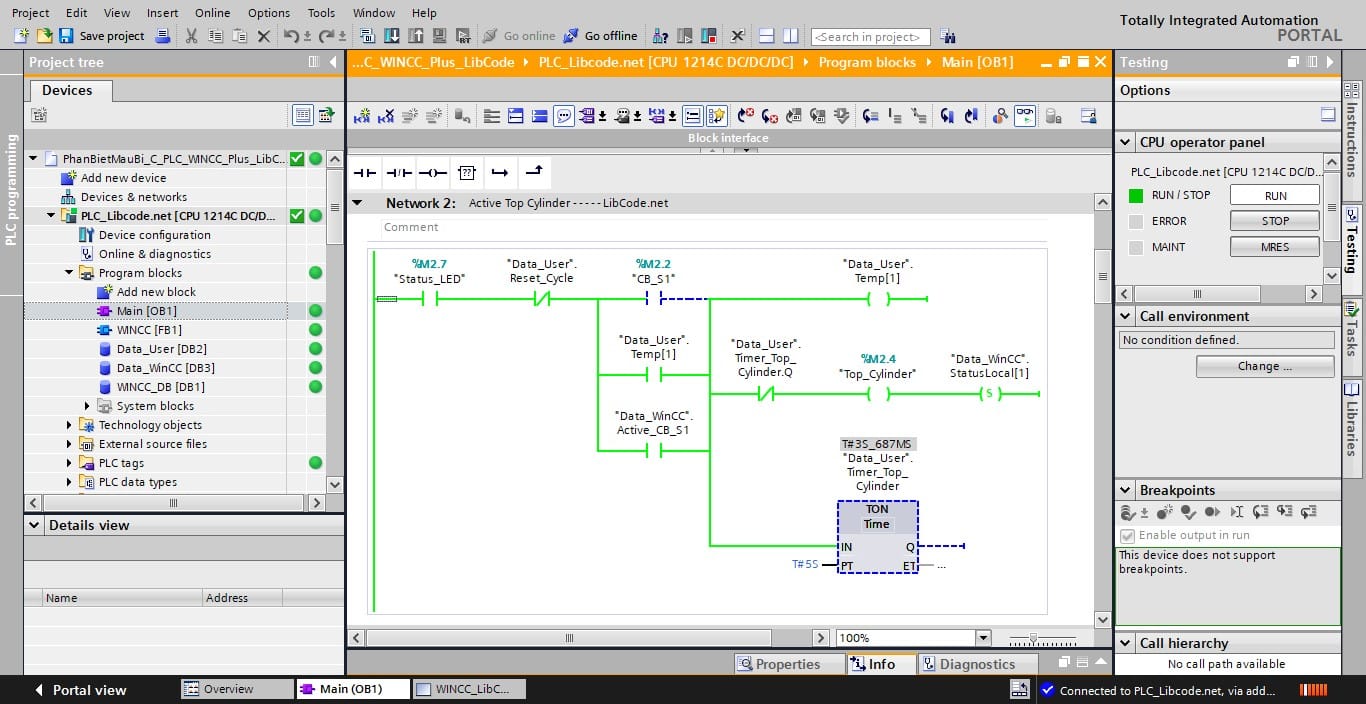This screenshot has width=1366, height=704.
Task: Click the status bar network connection icon
Action: tap(1019, 689)
